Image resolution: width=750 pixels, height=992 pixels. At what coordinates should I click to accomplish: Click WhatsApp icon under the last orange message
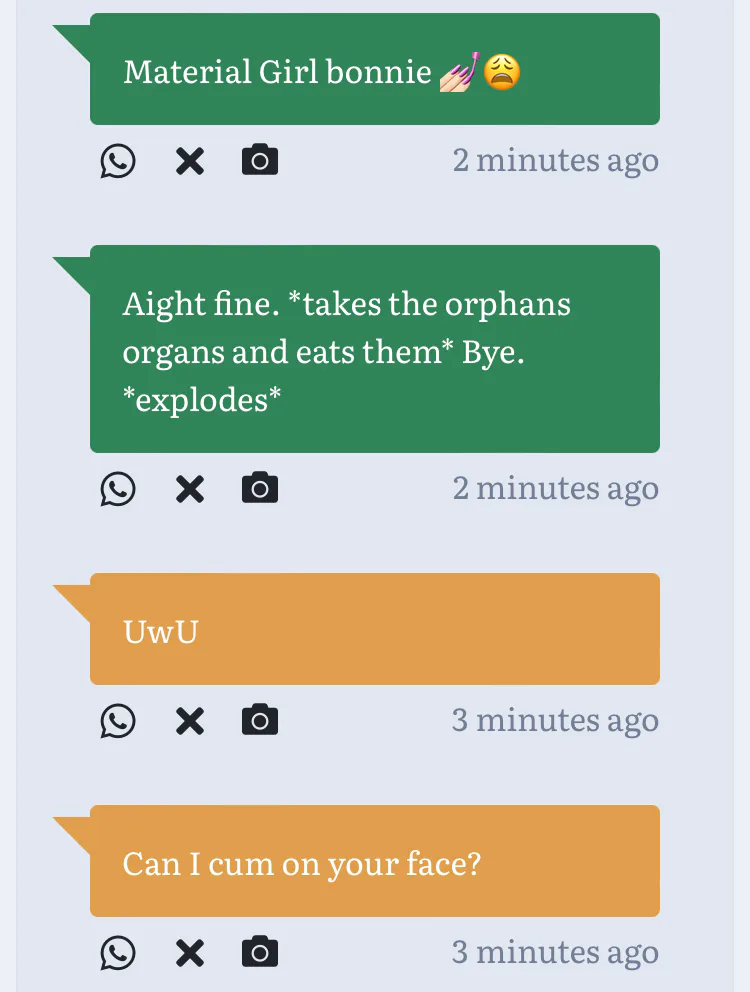click(118, 952)
